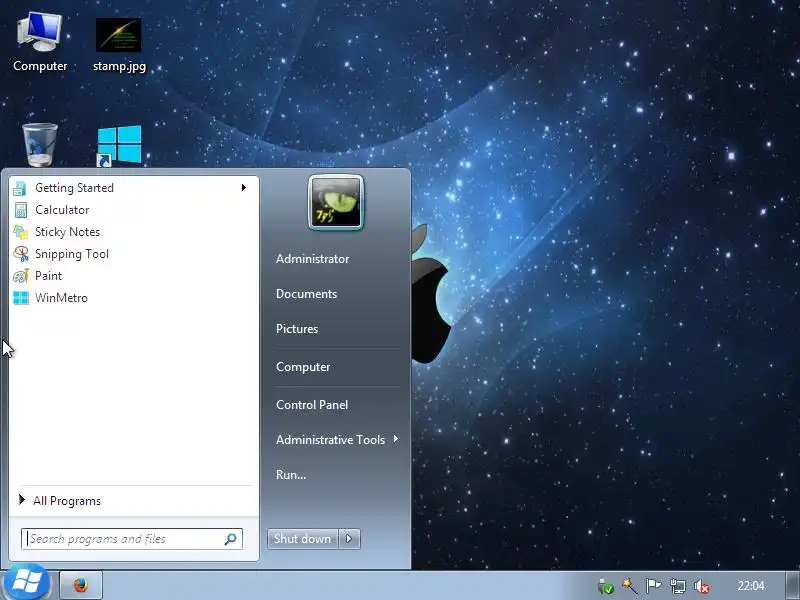Open the Computer desktop icon

pyautogui.click(x=40, y=42)
